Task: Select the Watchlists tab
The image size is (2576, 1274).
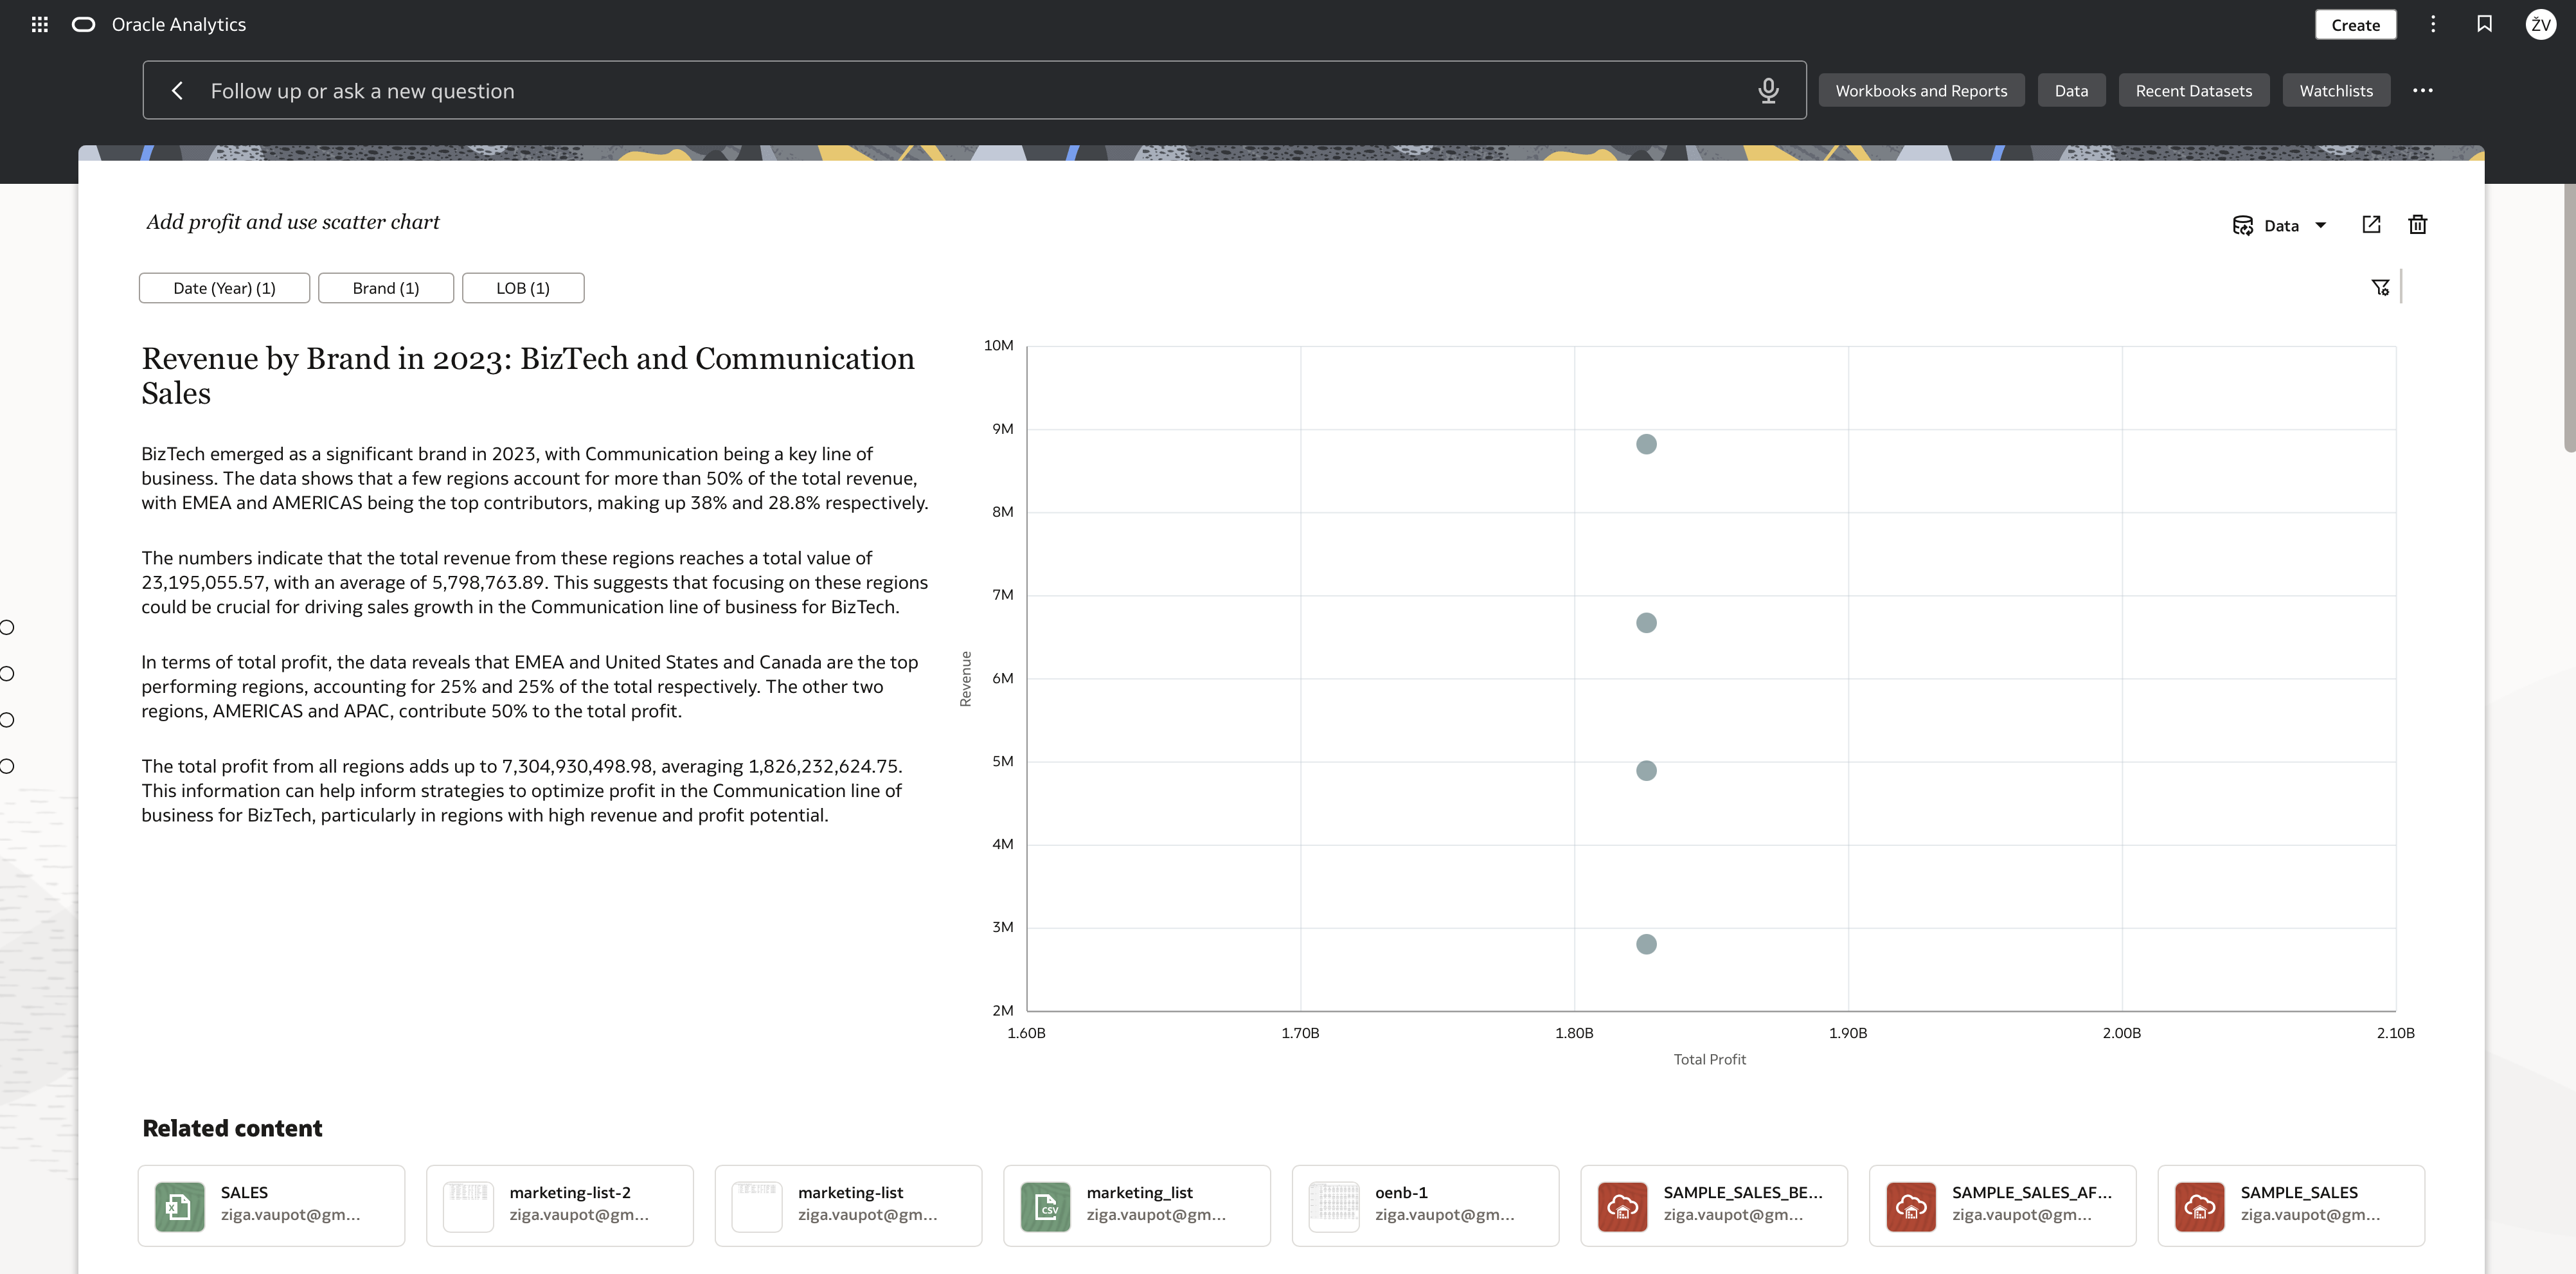Action: 2336,90
